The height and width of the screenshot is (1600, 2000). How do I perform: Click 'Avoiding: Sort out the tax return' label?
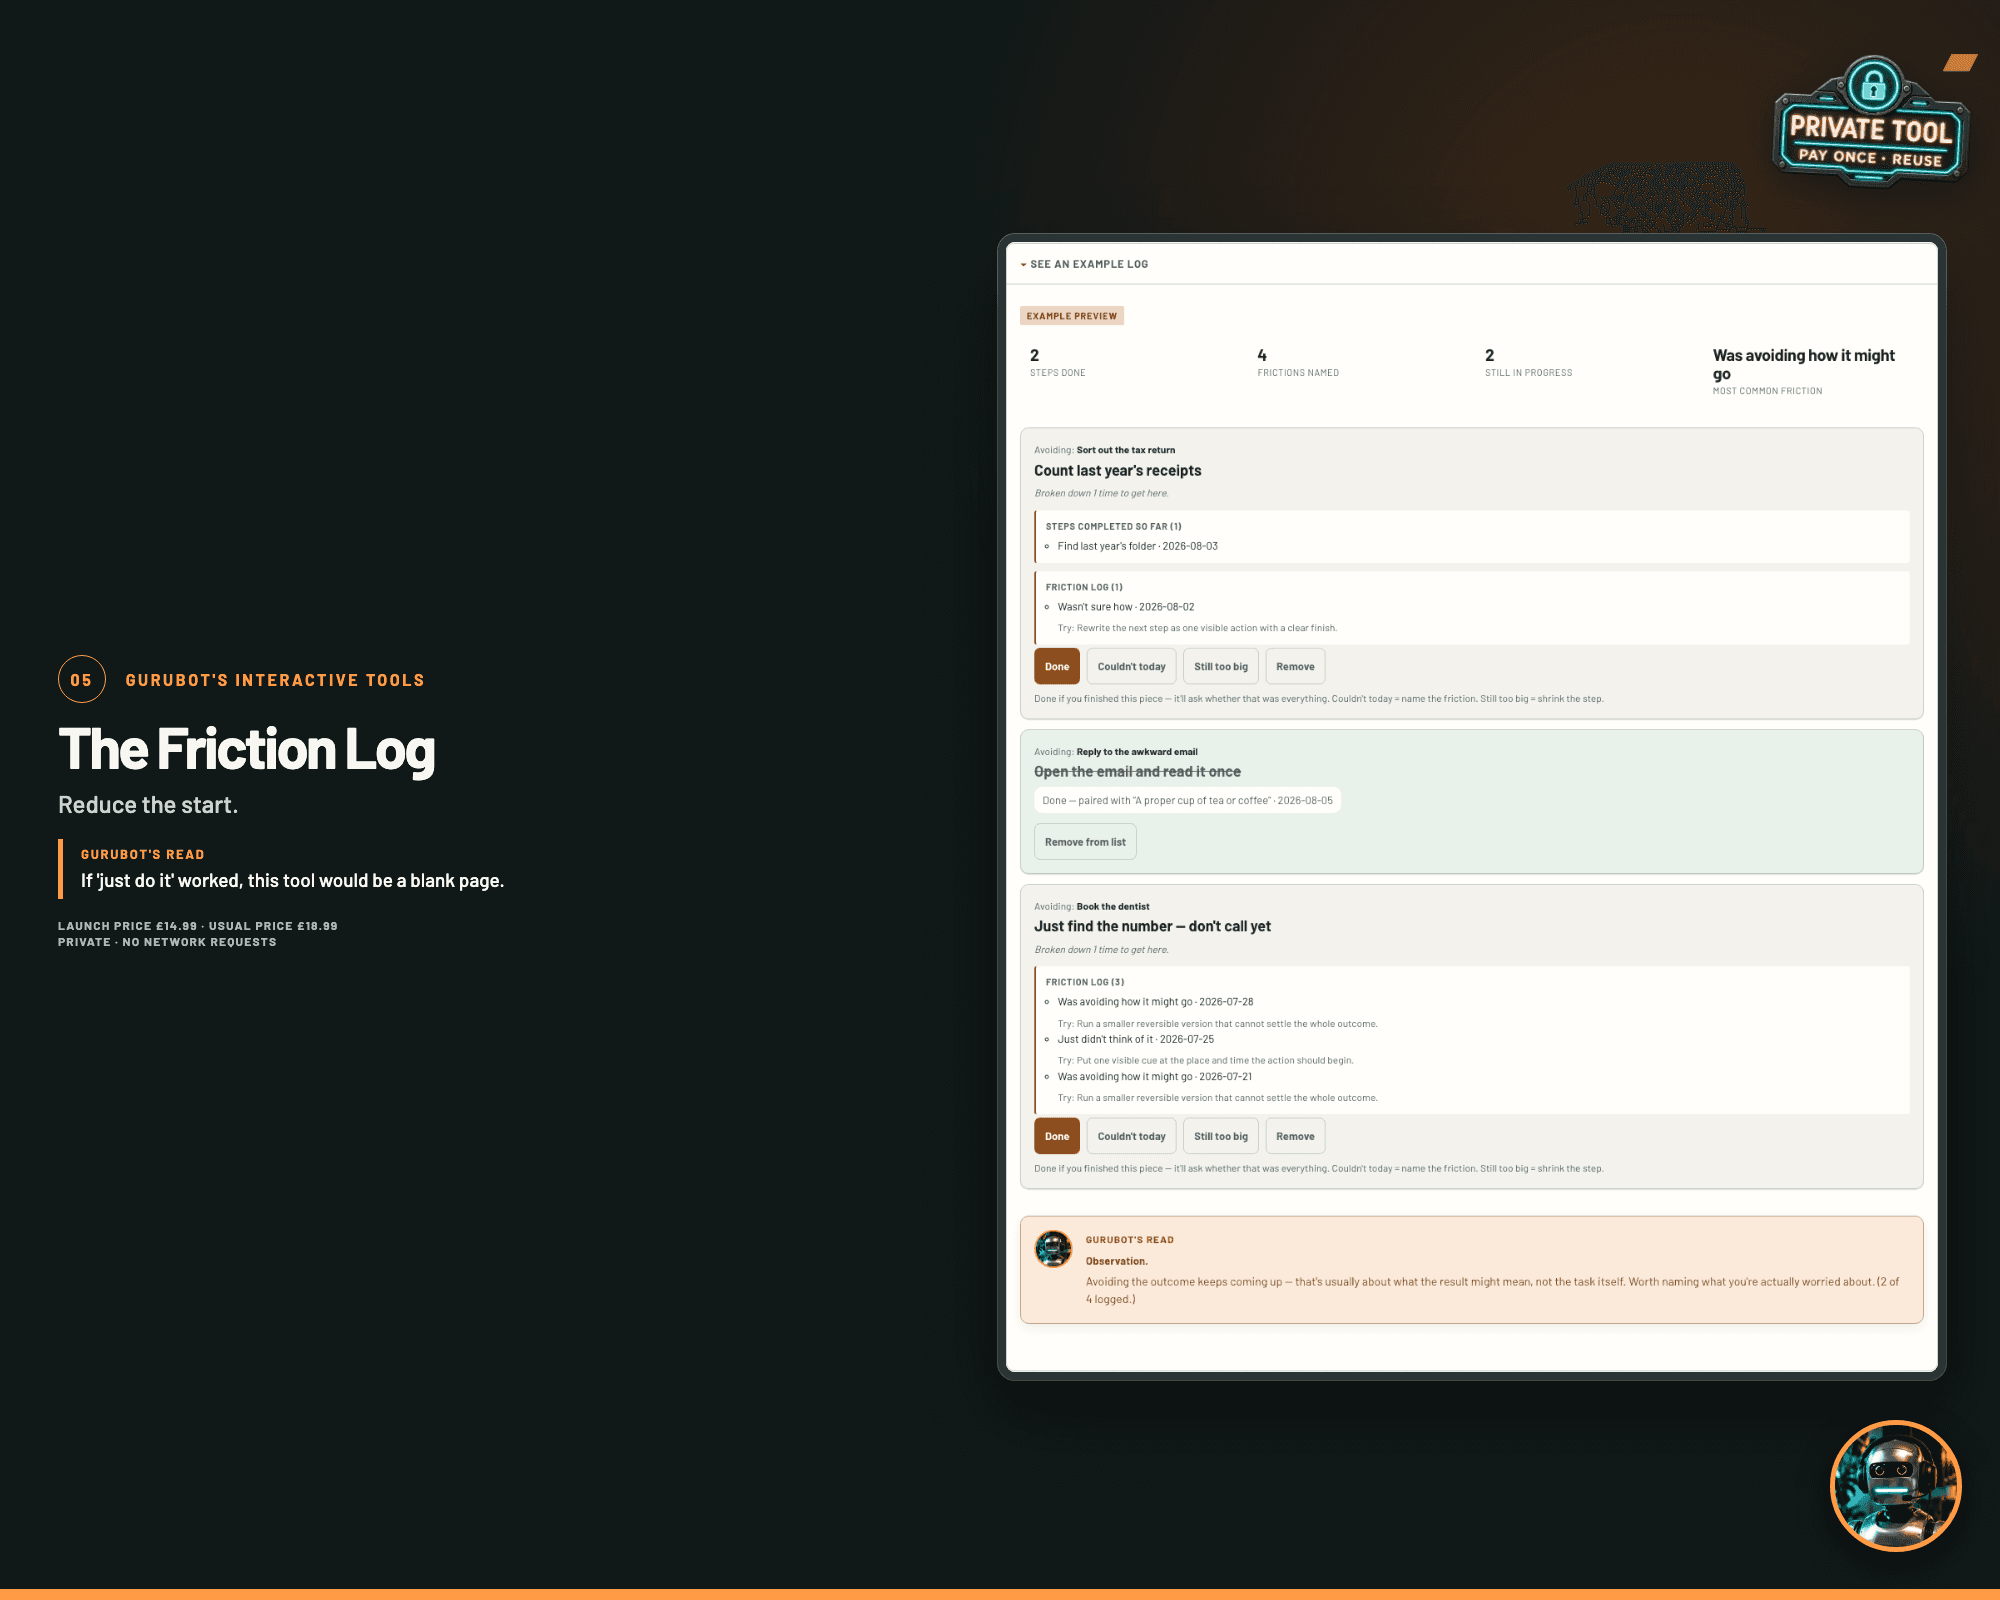(1104, 450)
